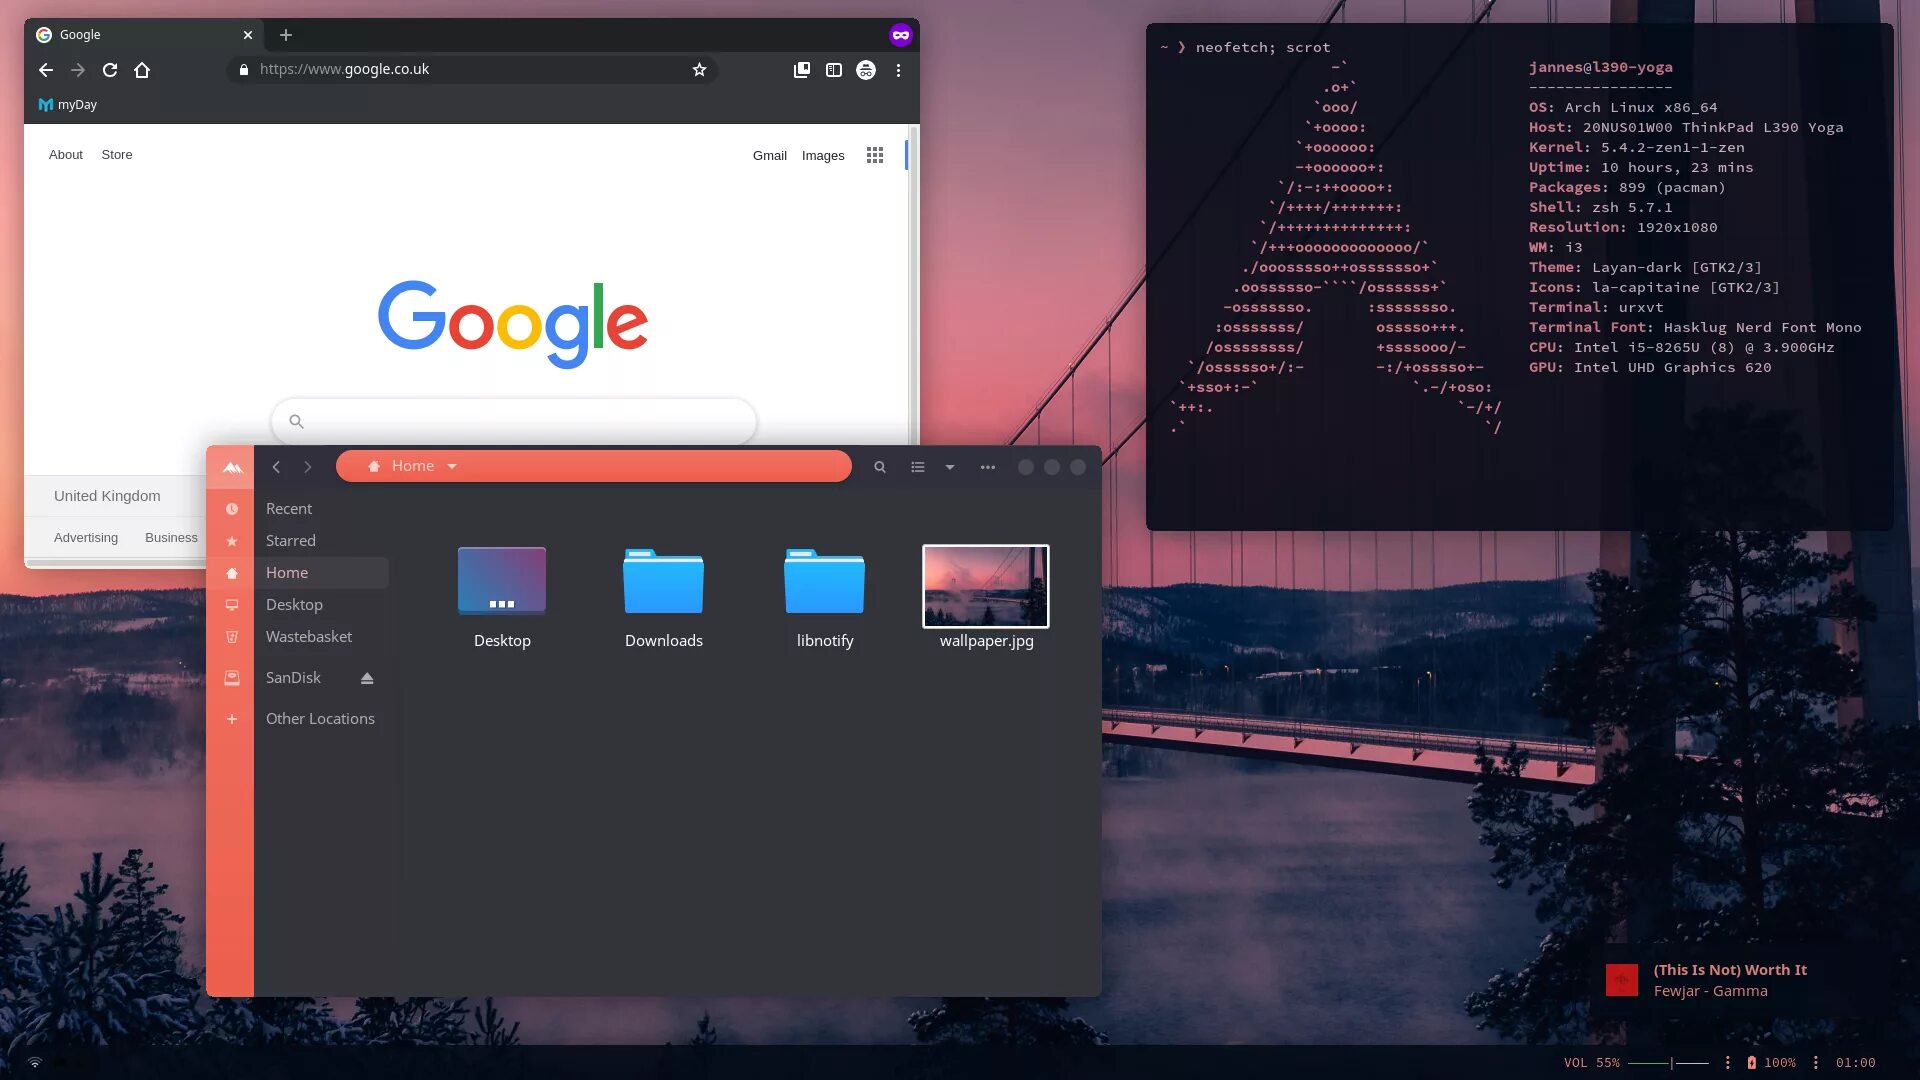Expand Nautilus sort options dropdown
Viewport: 1920px width, 1080px height.
tap(949, 467)
